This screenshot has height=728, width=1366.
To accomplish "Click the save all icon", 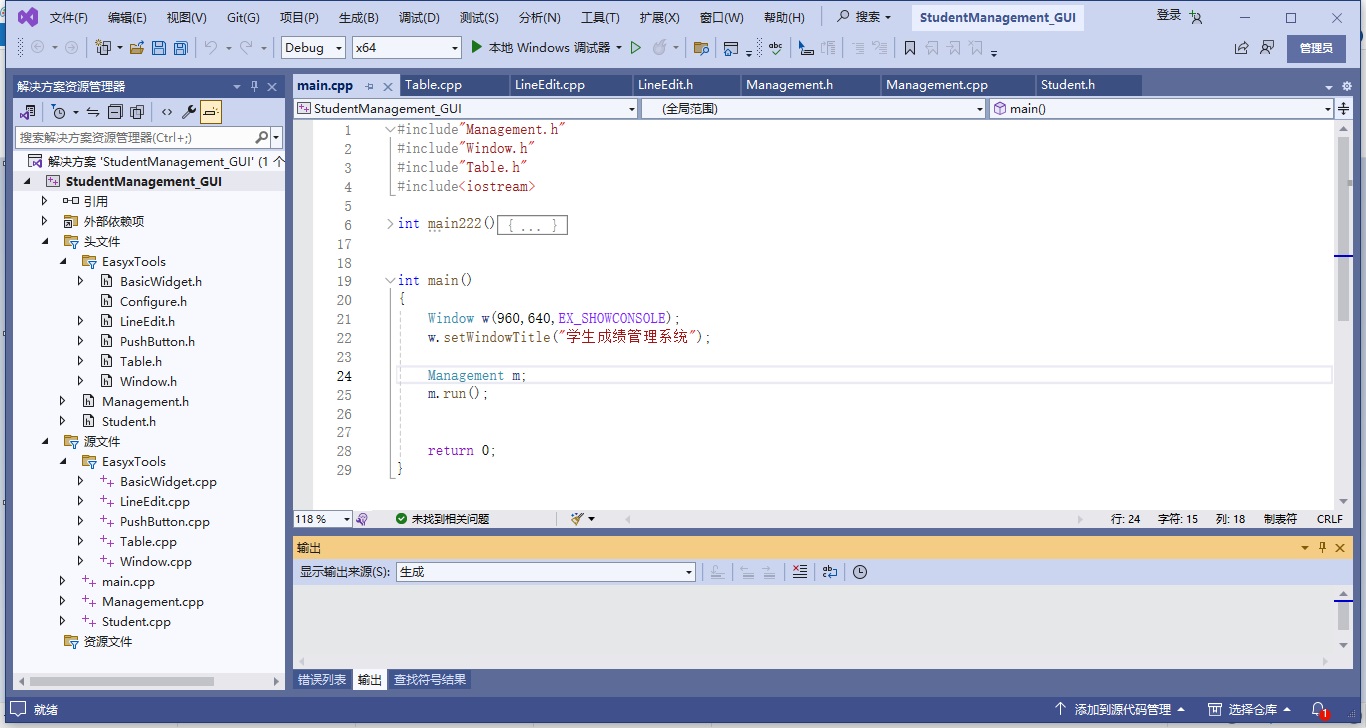I will tap(181, 47).
